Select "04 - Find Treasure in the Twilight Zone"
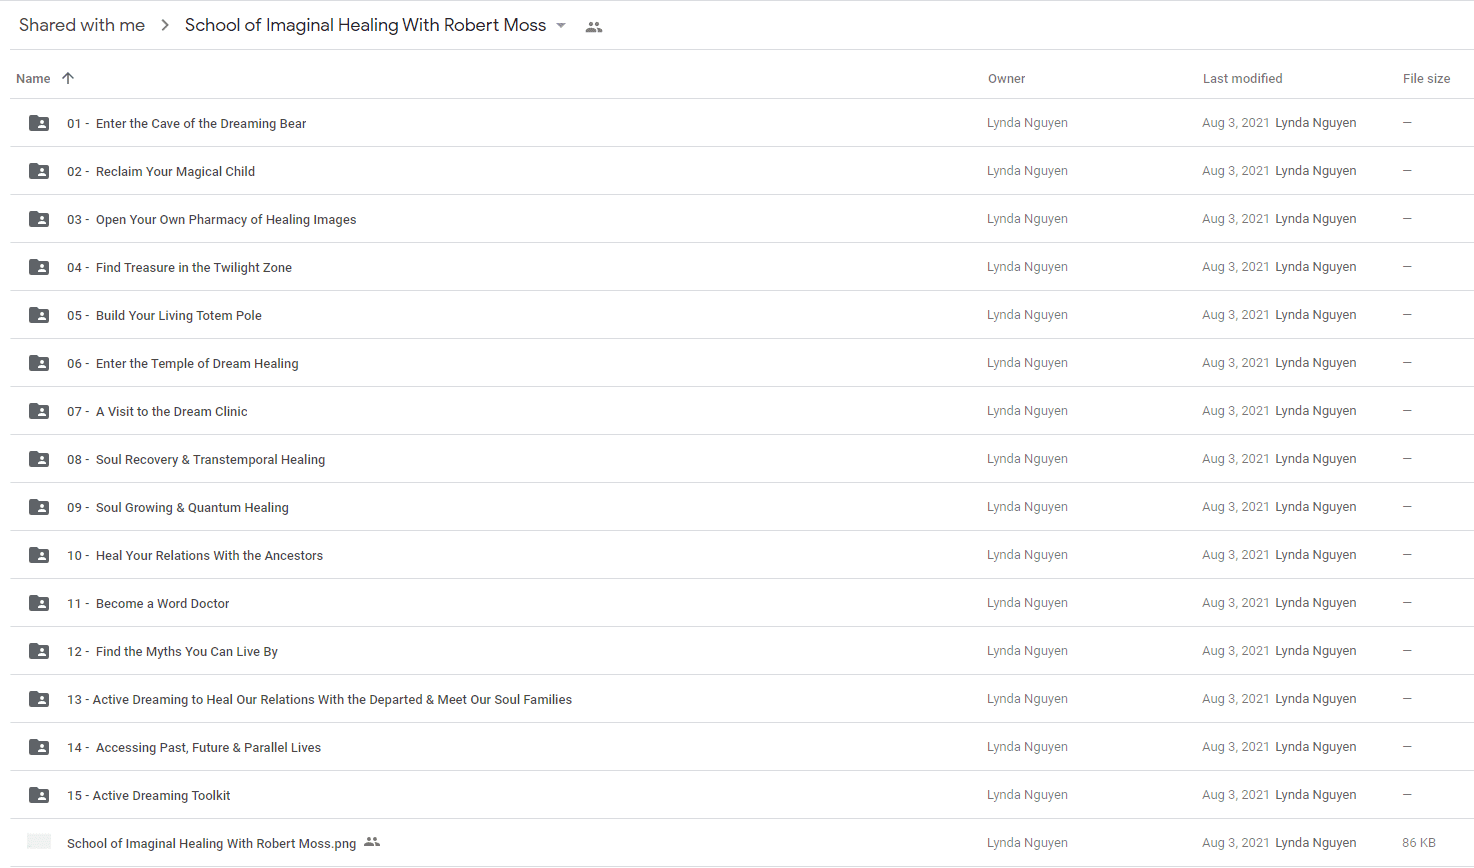 point(180,267)
